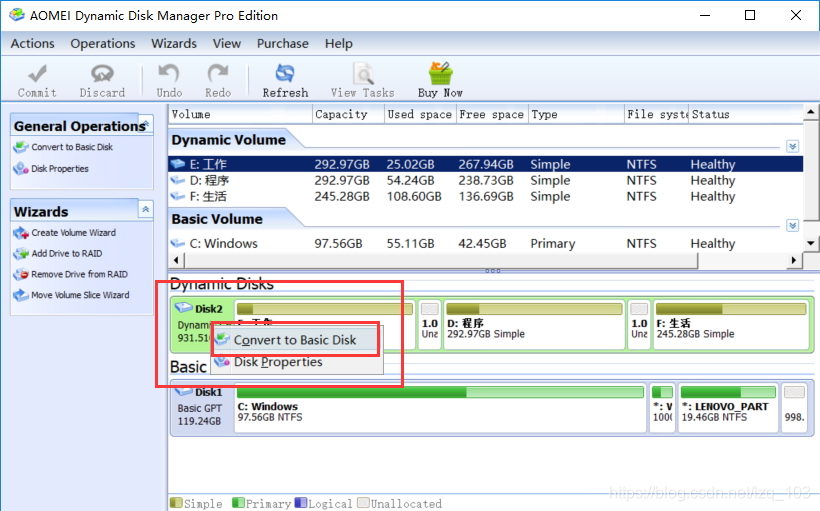Choose Convert to Basic Disk in context menu
820x511 pixels.
(297, 339)
